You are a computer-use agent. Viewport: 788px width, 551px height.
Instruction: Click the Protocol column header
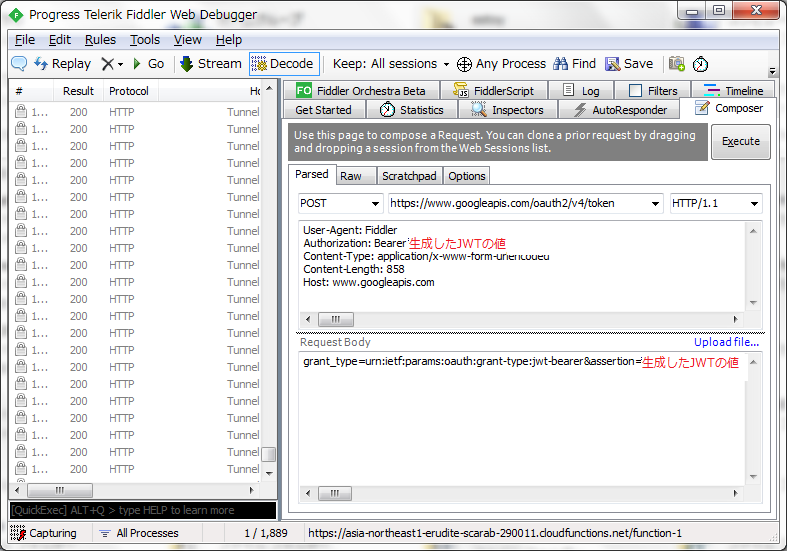(x=129, y=91)
